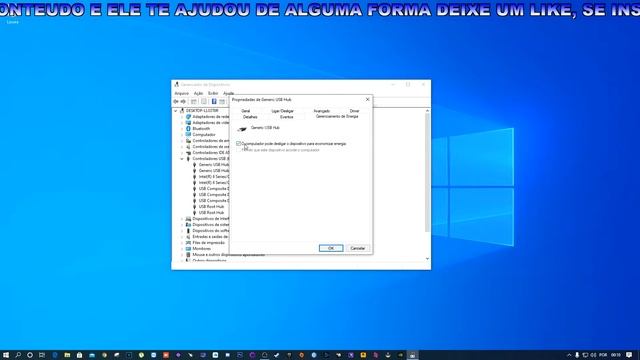
Task: Switch to the Geral tab
Action: 246,111
